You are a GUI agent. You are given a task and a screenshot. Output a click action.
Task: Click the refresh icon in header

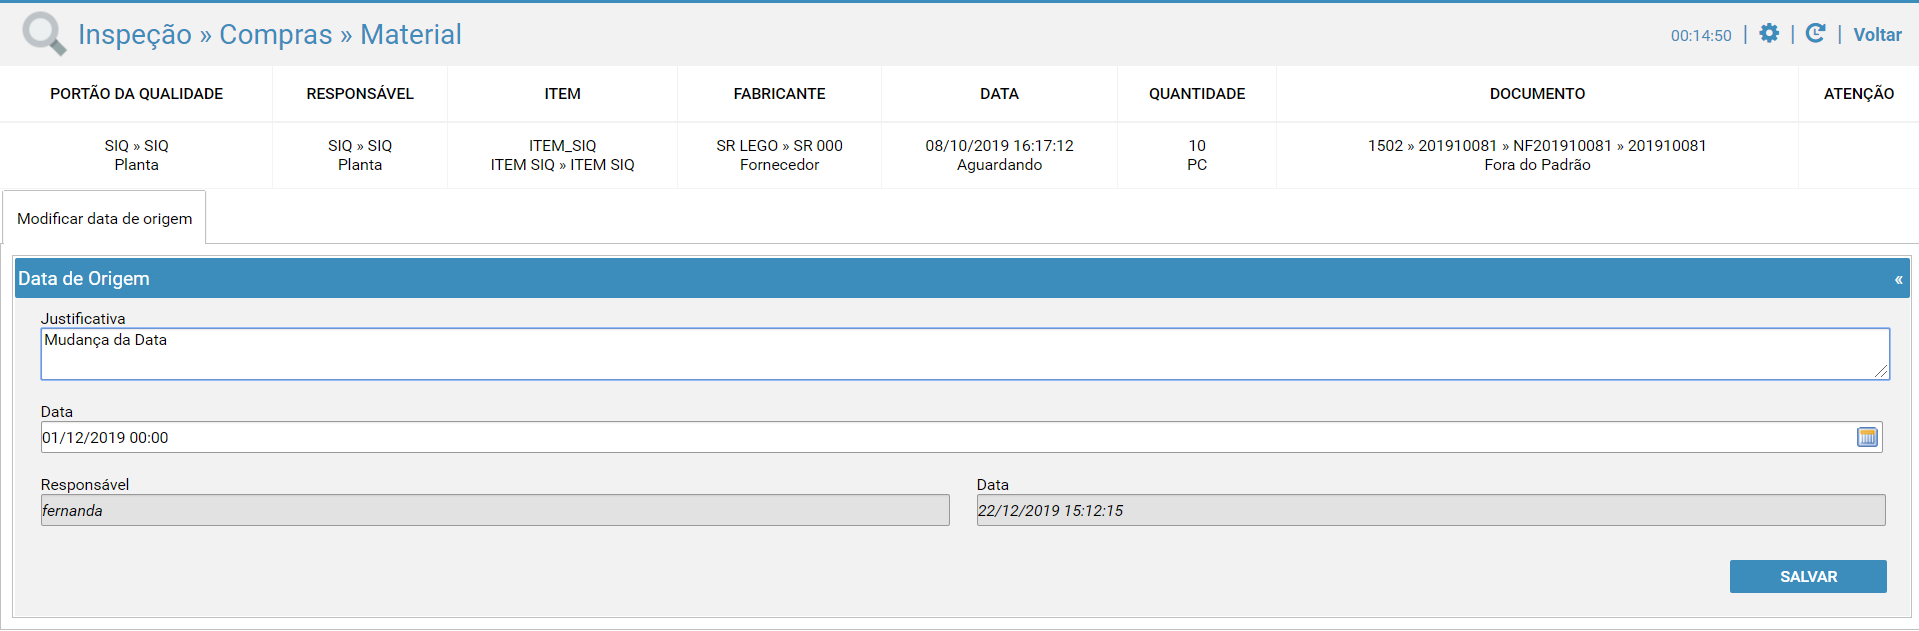coord(1815,34)
